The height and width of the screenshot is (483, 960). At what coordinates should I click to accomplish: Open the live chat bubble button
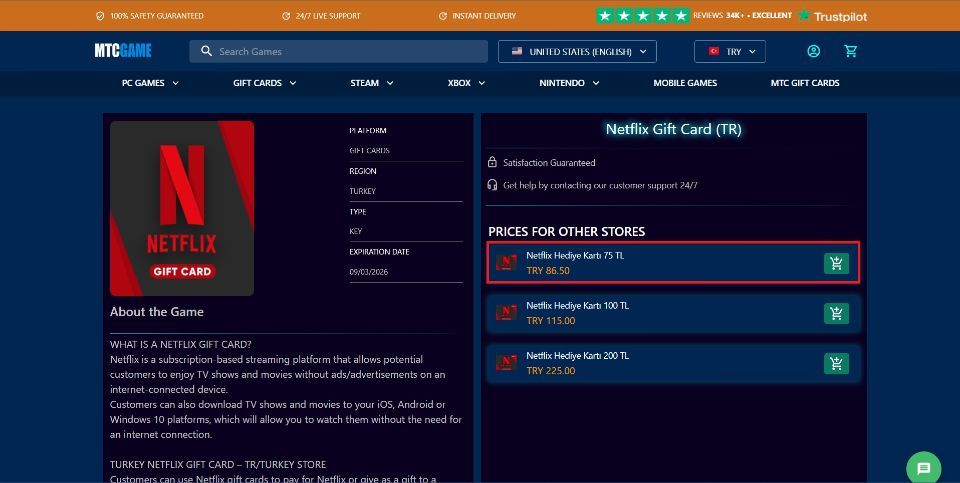923,468
